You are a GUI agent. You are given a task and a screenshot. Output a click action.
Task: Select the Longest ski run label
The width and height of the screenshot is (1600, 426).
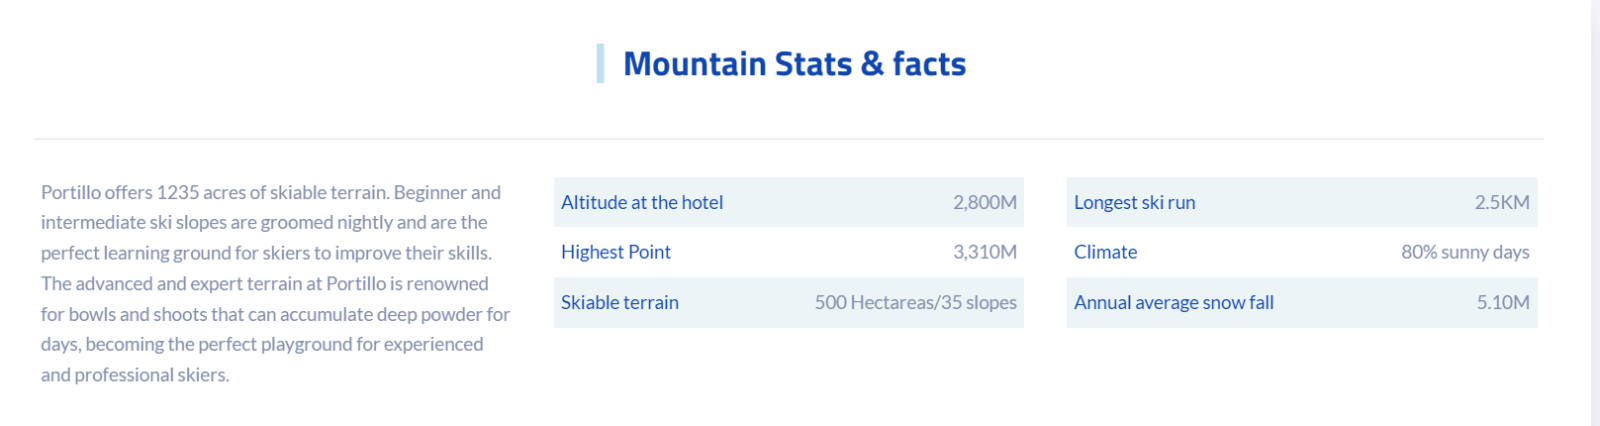tap(1135, 202)
